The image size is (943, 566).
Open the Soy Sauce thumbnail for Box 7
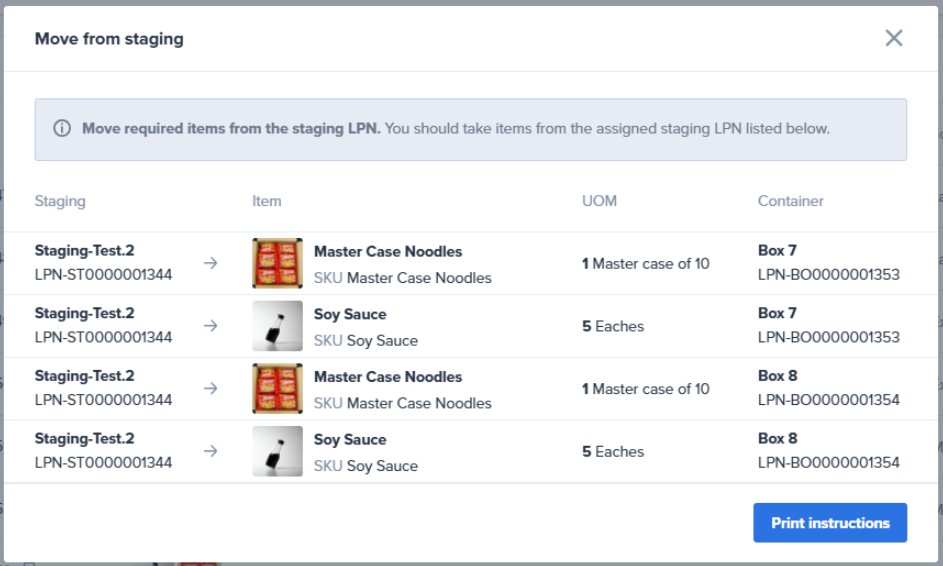pyautogui.click(x=277, y=326)
